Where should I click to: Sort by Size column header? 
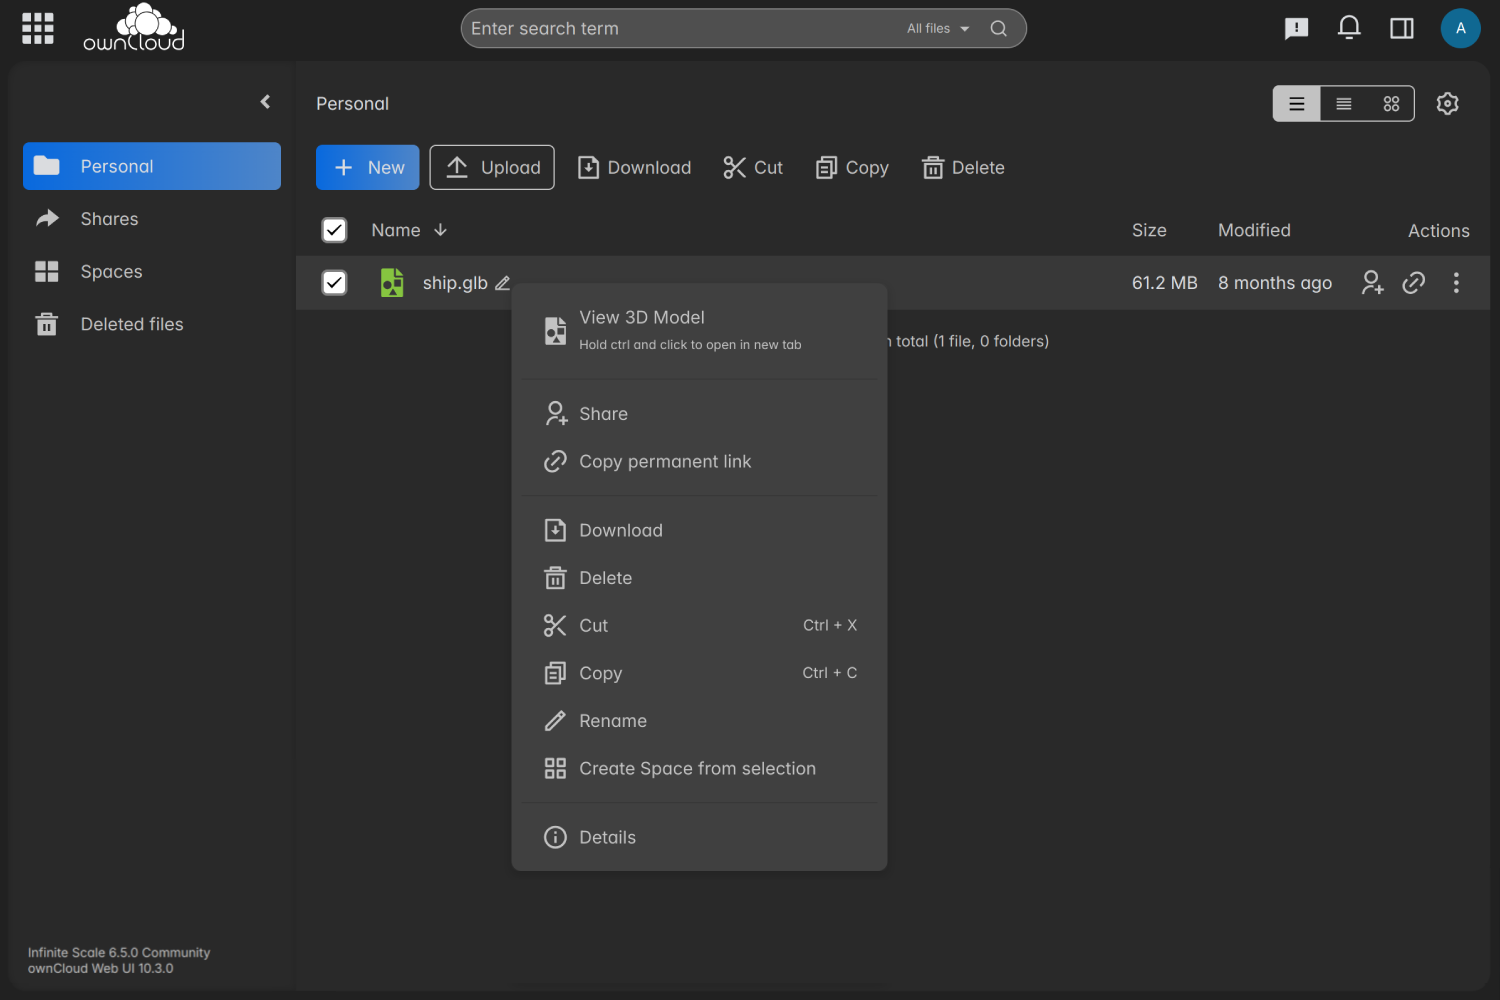1149,230
